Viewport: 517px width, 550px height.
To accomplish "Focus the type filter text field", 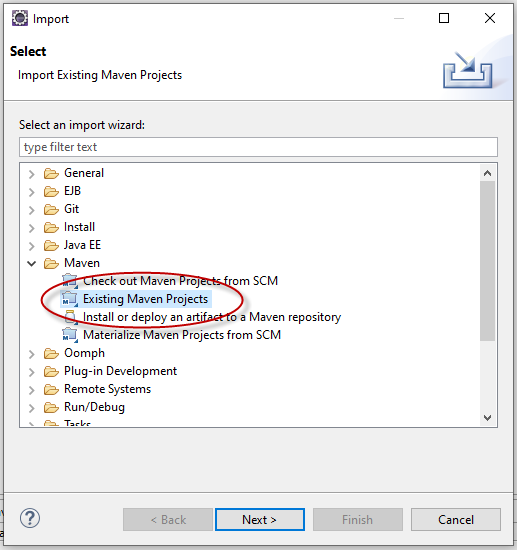I will [258, 147].
